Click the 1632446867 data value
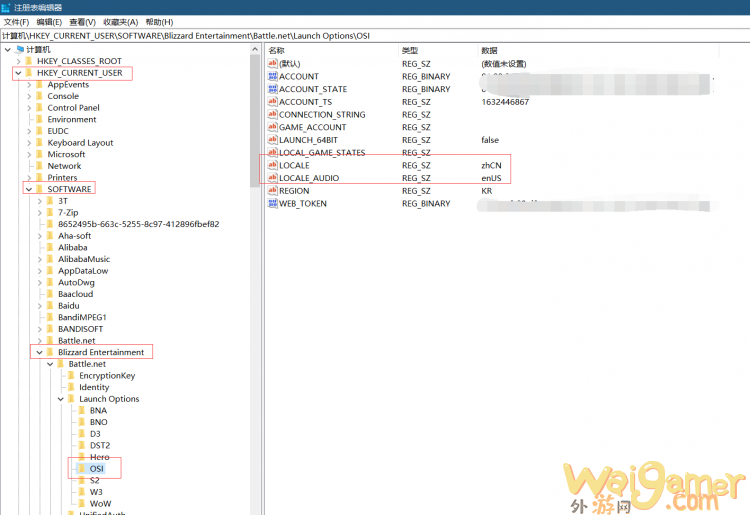 (x=505, y=102)
